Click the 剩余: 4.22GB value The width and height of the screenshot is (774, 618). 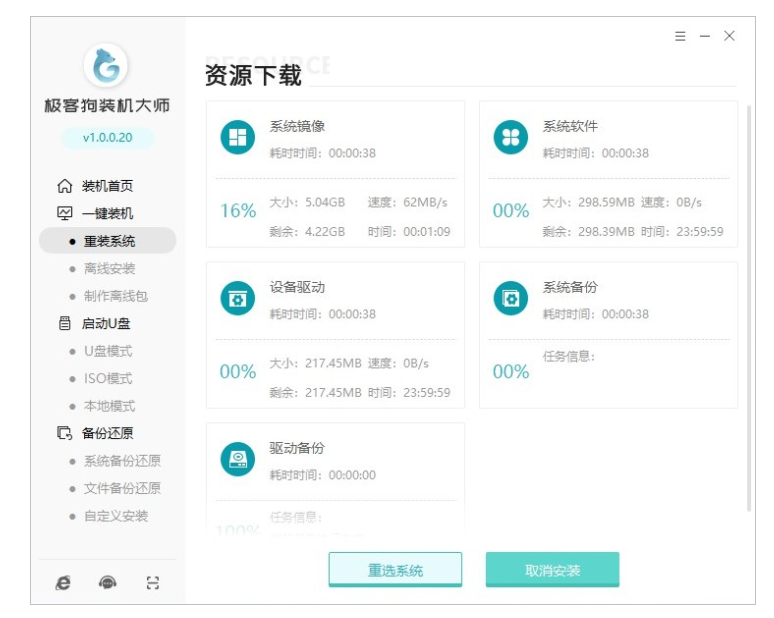point(307,232)
